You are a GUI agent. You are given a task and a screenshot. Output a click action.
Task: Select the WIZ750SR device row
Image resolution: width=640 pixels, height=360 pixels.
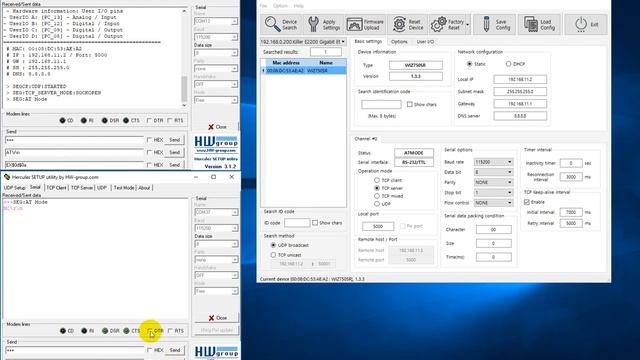click(x=304, y=71)
